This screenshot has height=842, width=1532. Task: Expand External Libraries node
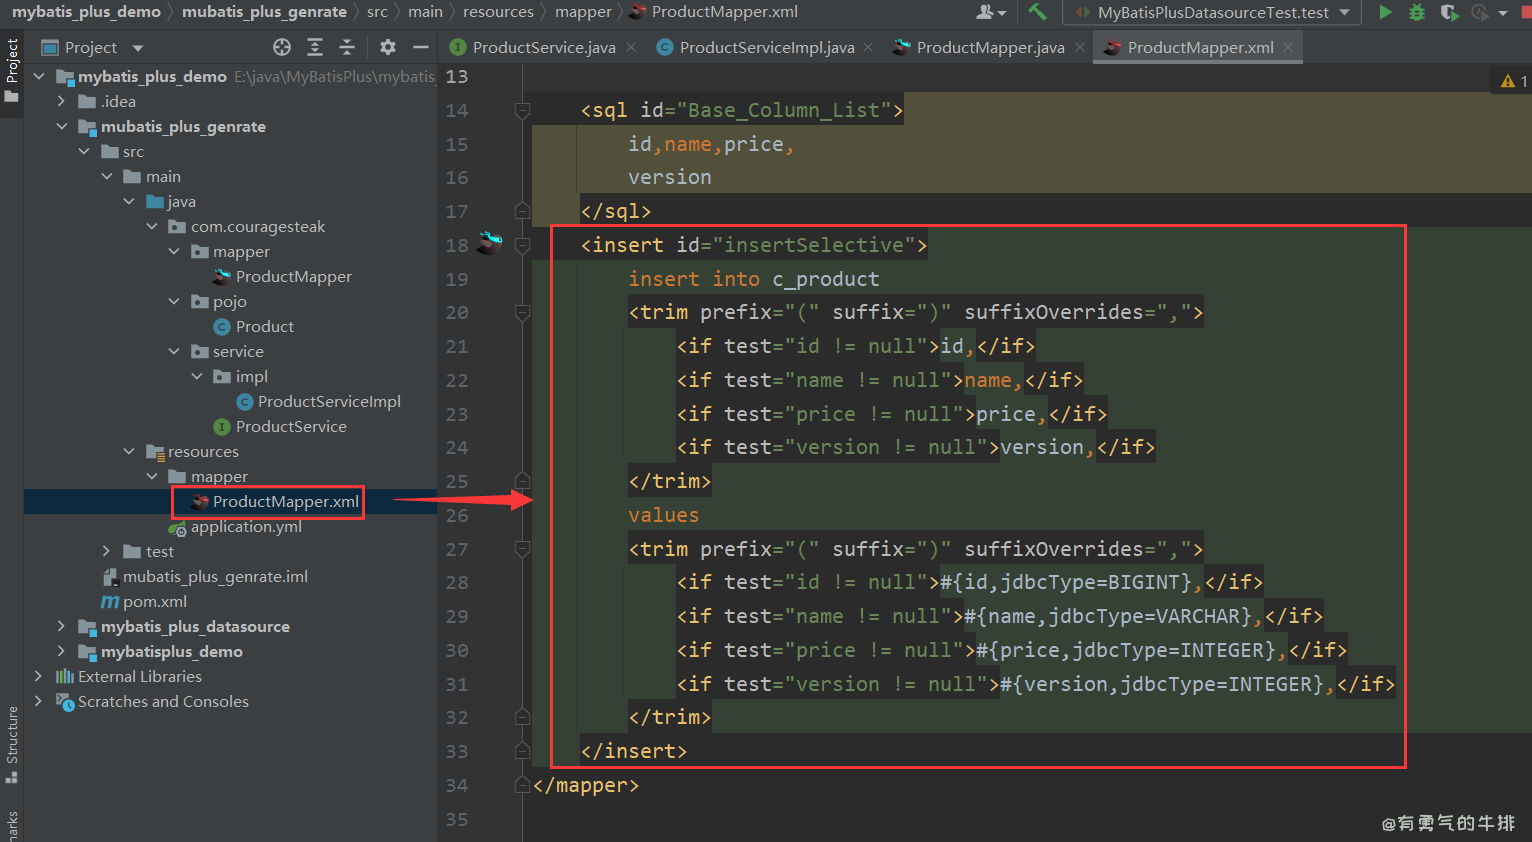pyautogui.click(x=39, y=676)
